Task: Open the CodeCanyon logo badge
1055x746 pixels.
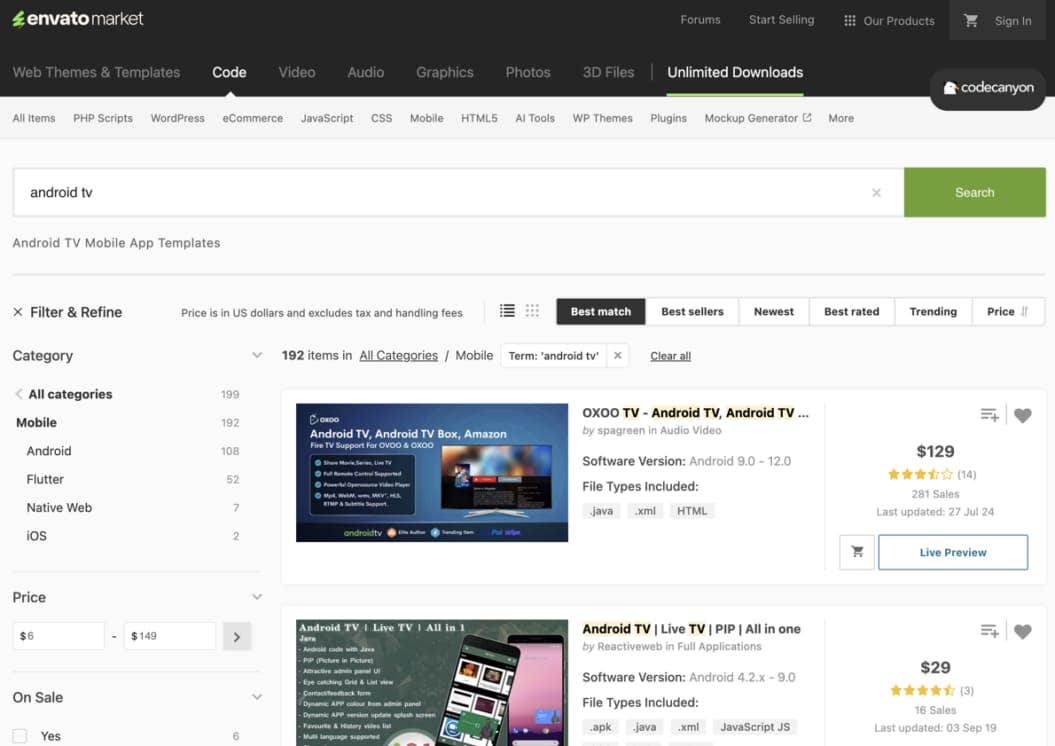Action: [x=988, y=87]
